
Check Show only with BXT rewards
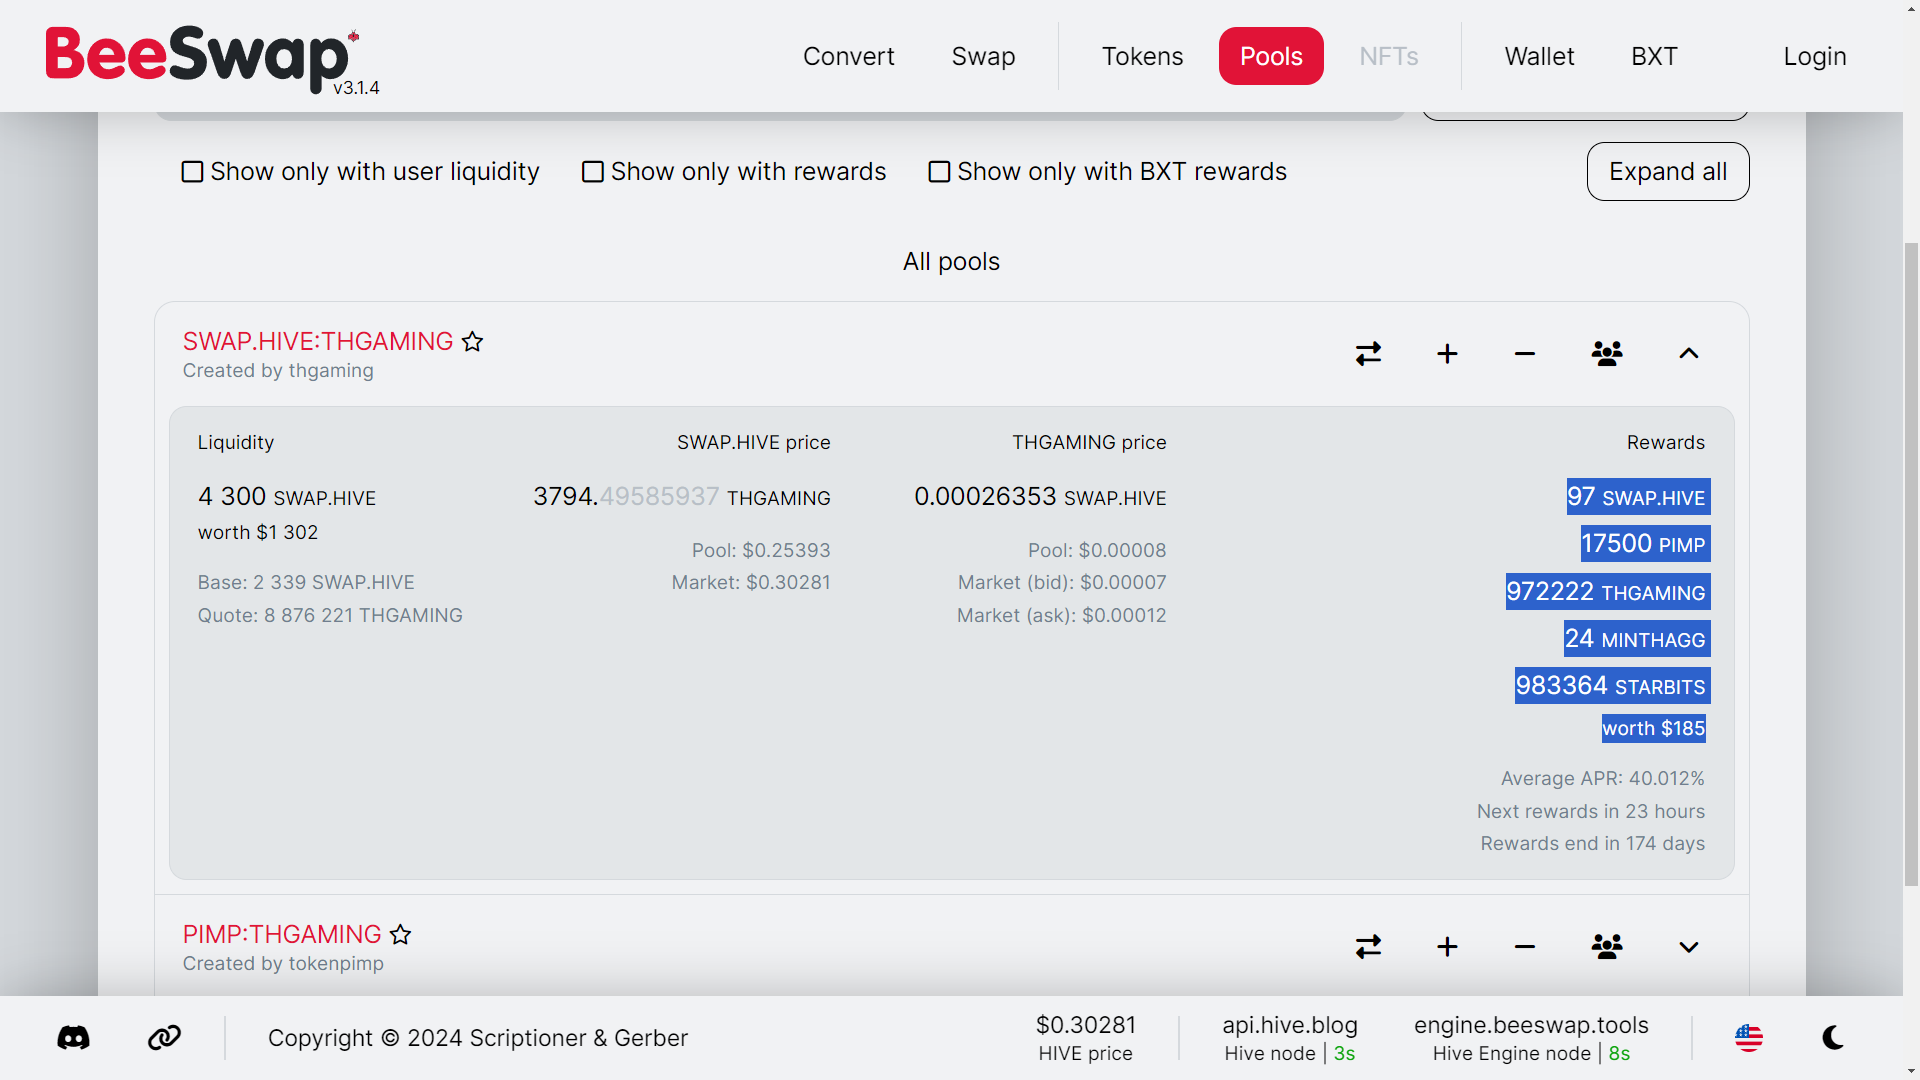click(x=1108, y=172)
